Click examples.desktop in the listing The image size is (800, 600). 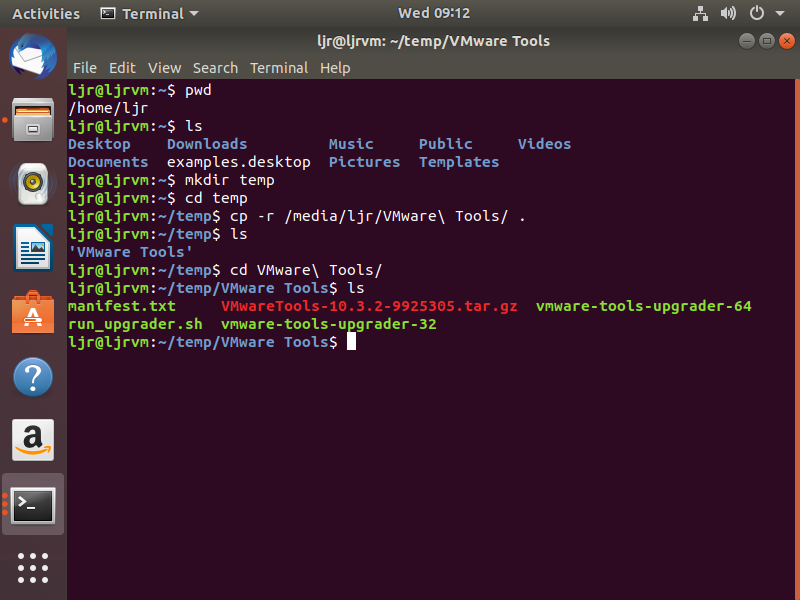click(239, 162)
